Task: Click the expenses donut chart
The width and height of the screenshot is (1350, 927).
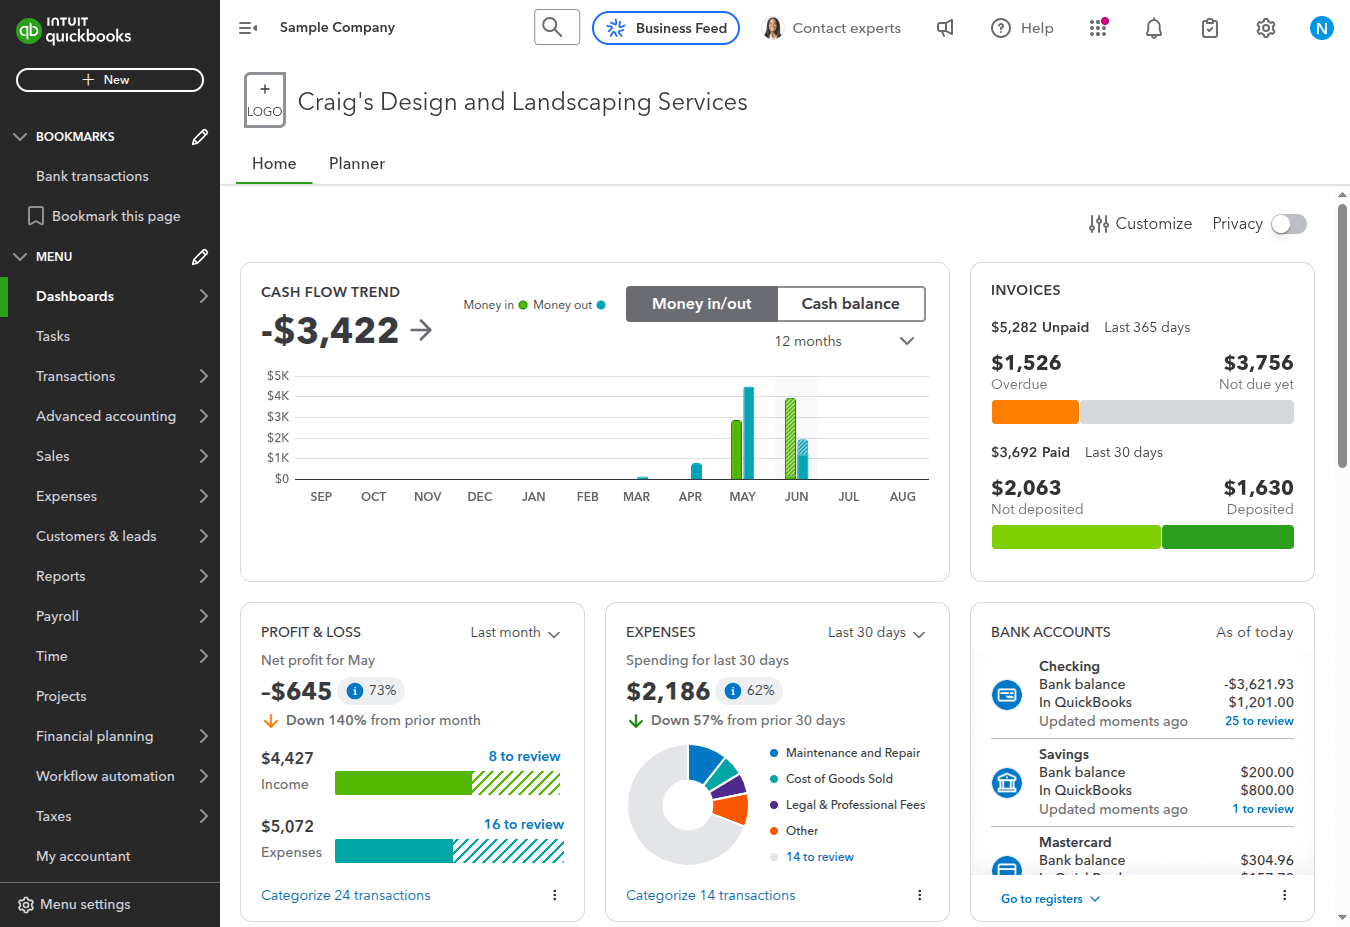Action: point(688,804)
